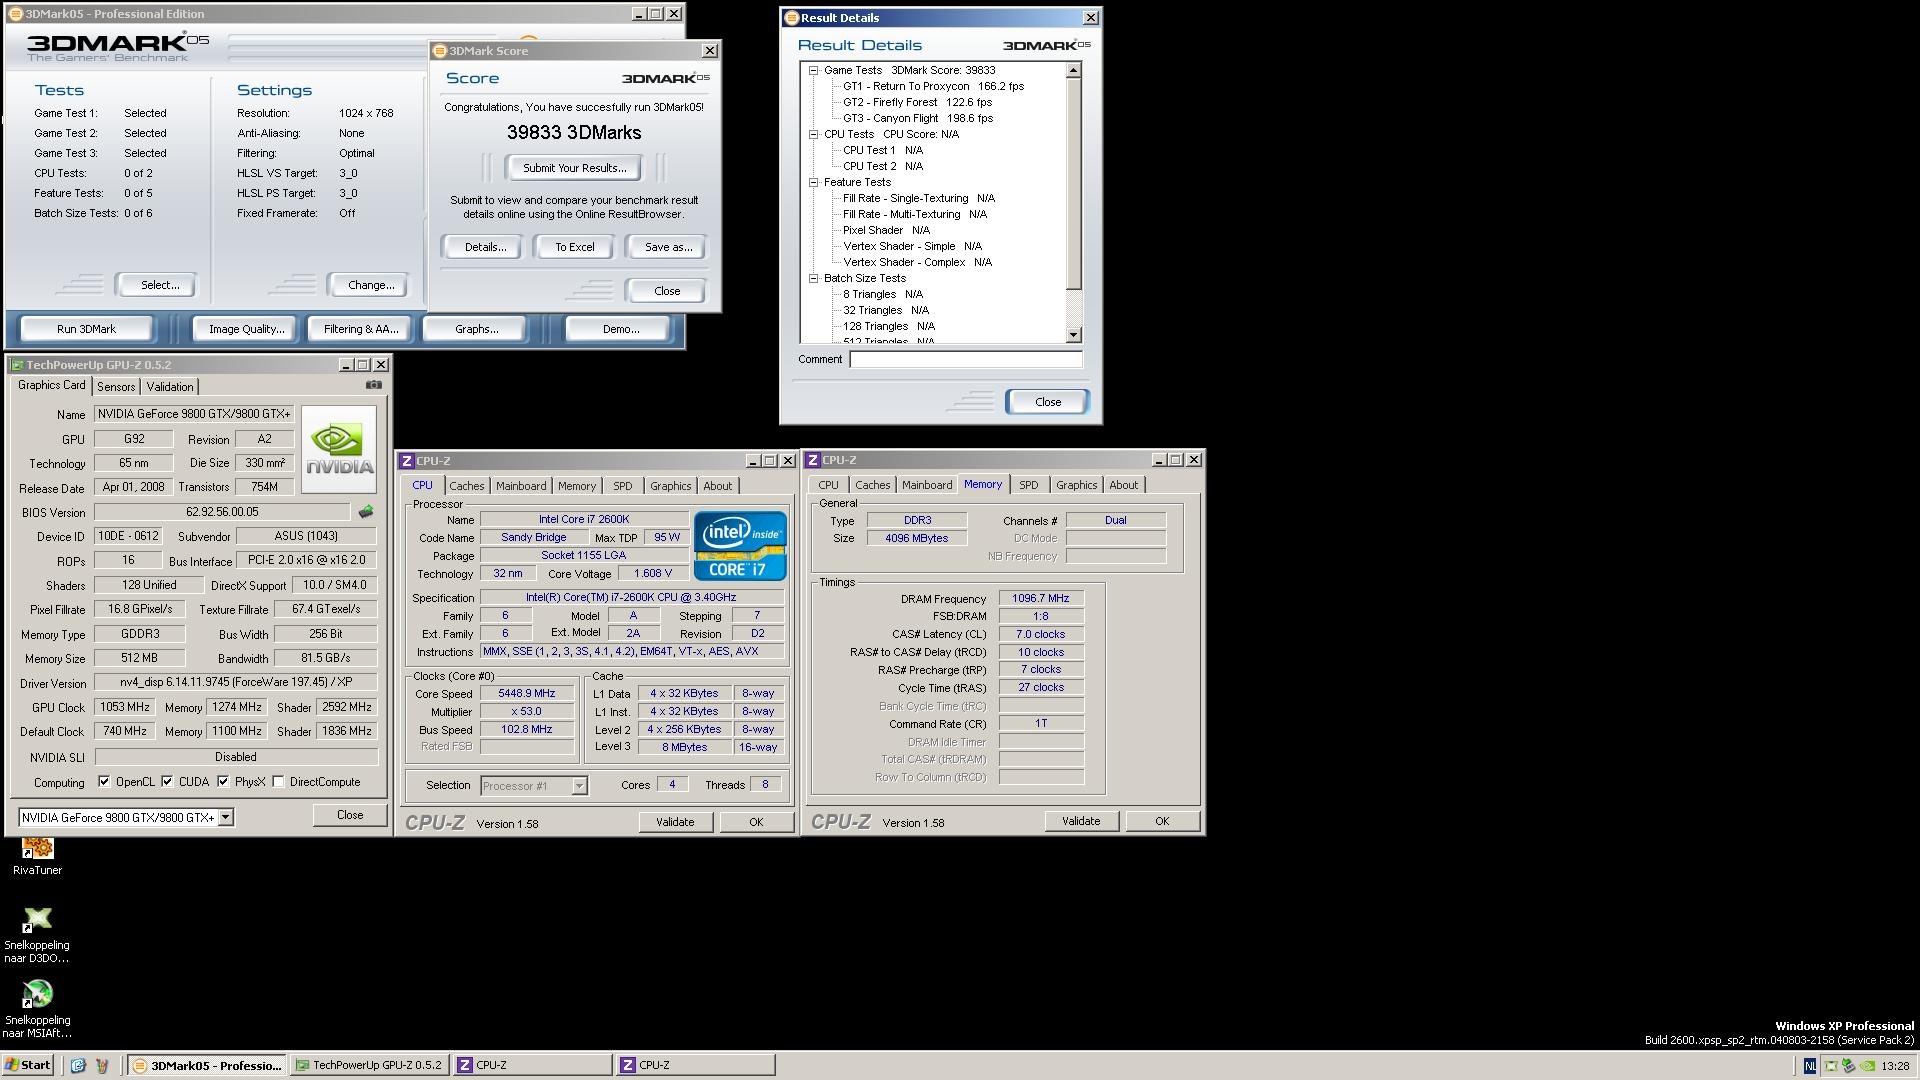The width and height of the screenshot is (1920, 1080).
Task: Open the RivaTuner desktop shortcut
Action: click(x=37, y=850)
